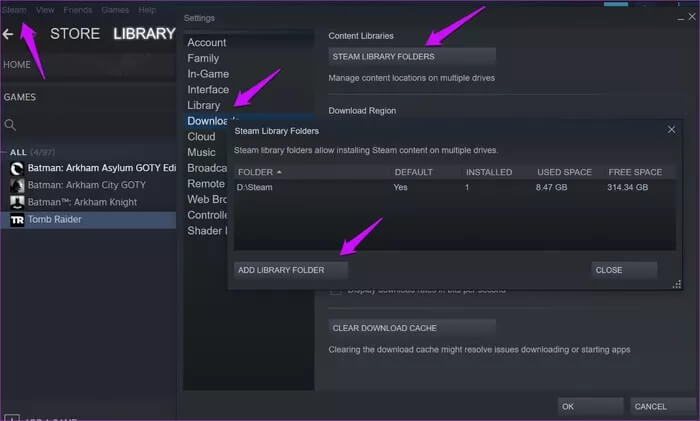
Task: Click the library search magnifier icon
Action: (10, 125)
